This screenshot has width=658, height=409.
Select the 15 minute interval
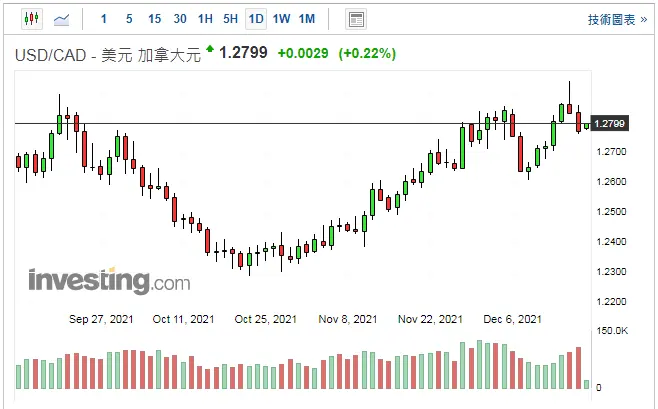154,19
